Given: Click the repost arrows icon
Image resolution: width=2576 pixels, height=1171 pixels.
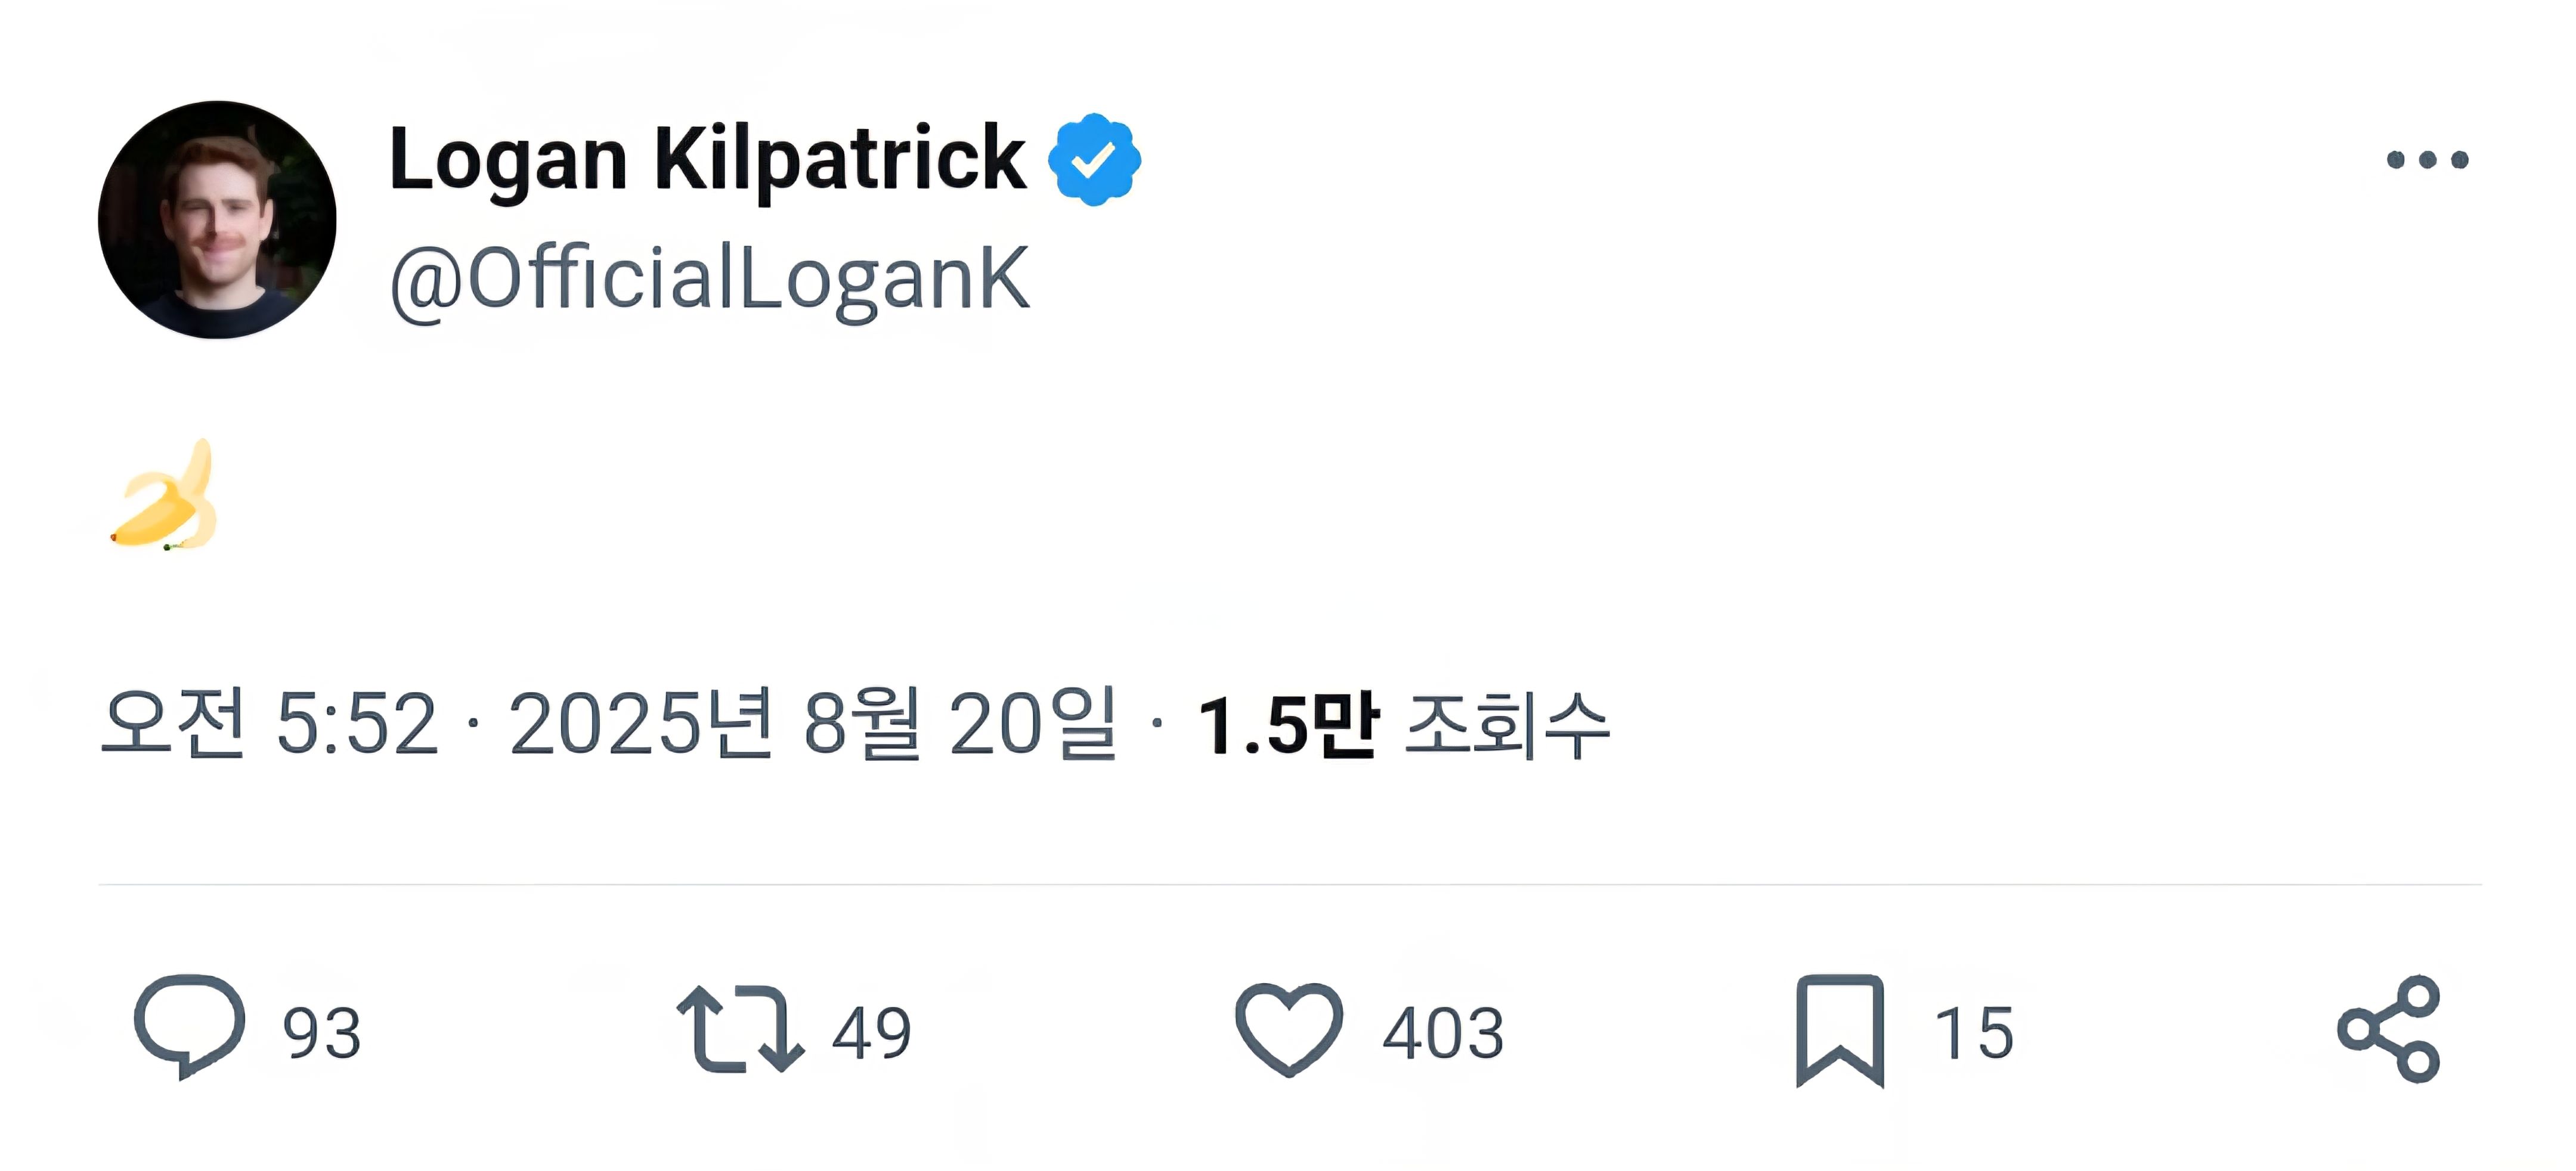Looking at the screenshot, I should click(740, 1029).
